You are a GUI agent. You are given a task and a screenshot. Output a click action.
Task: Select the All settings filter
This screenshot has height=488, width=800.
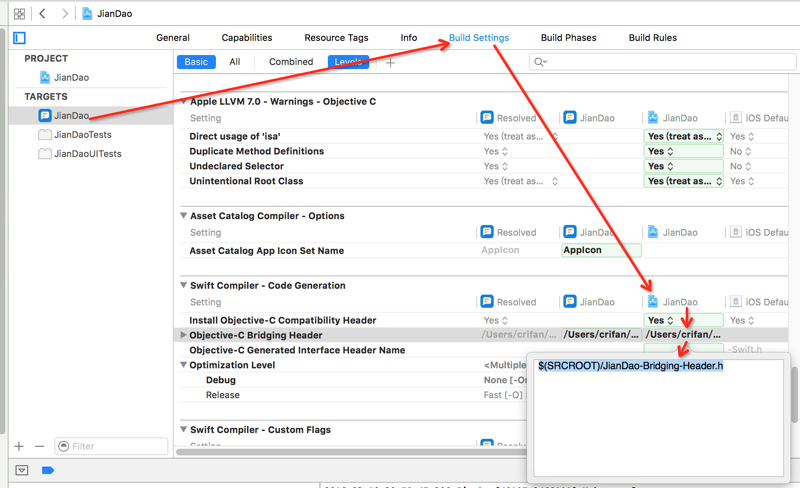235,62
